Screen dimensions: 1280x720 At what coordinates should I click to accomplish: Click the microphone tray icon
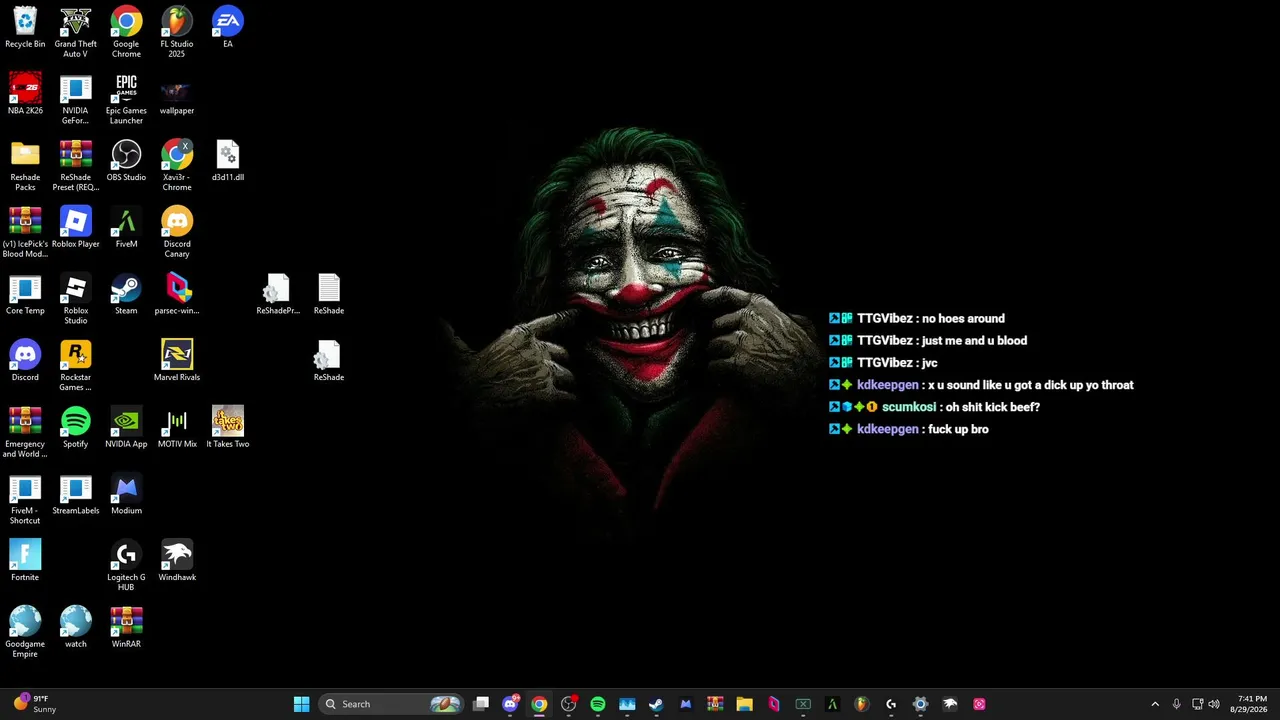click(x=1176, y=704)
